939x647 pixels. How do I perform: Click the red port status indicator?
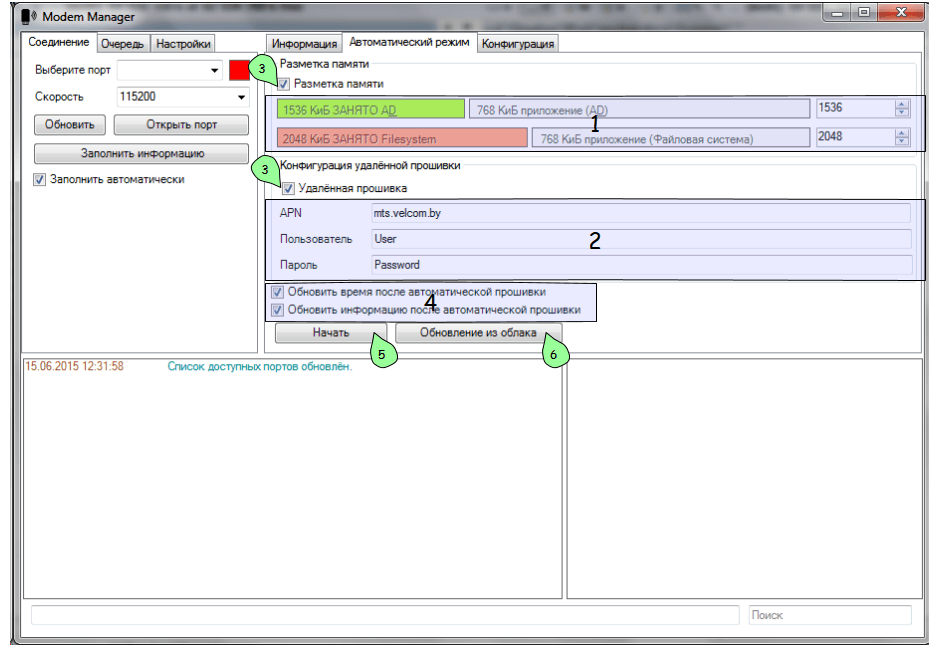click(239, 70)
